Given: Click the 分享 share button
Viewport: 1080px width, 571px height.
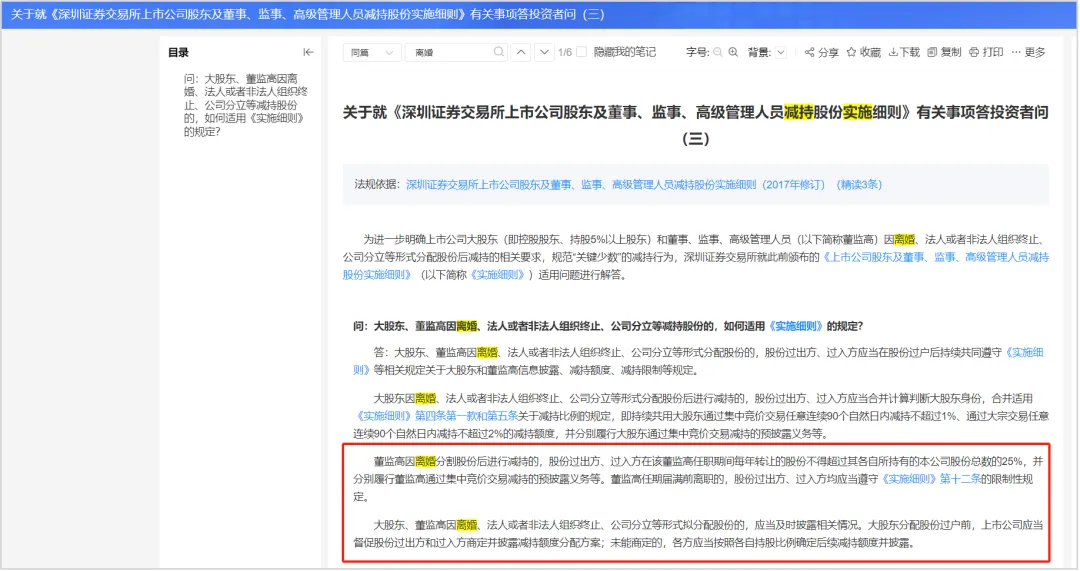Looking at the screenshot, I should [x=822, y=52].
